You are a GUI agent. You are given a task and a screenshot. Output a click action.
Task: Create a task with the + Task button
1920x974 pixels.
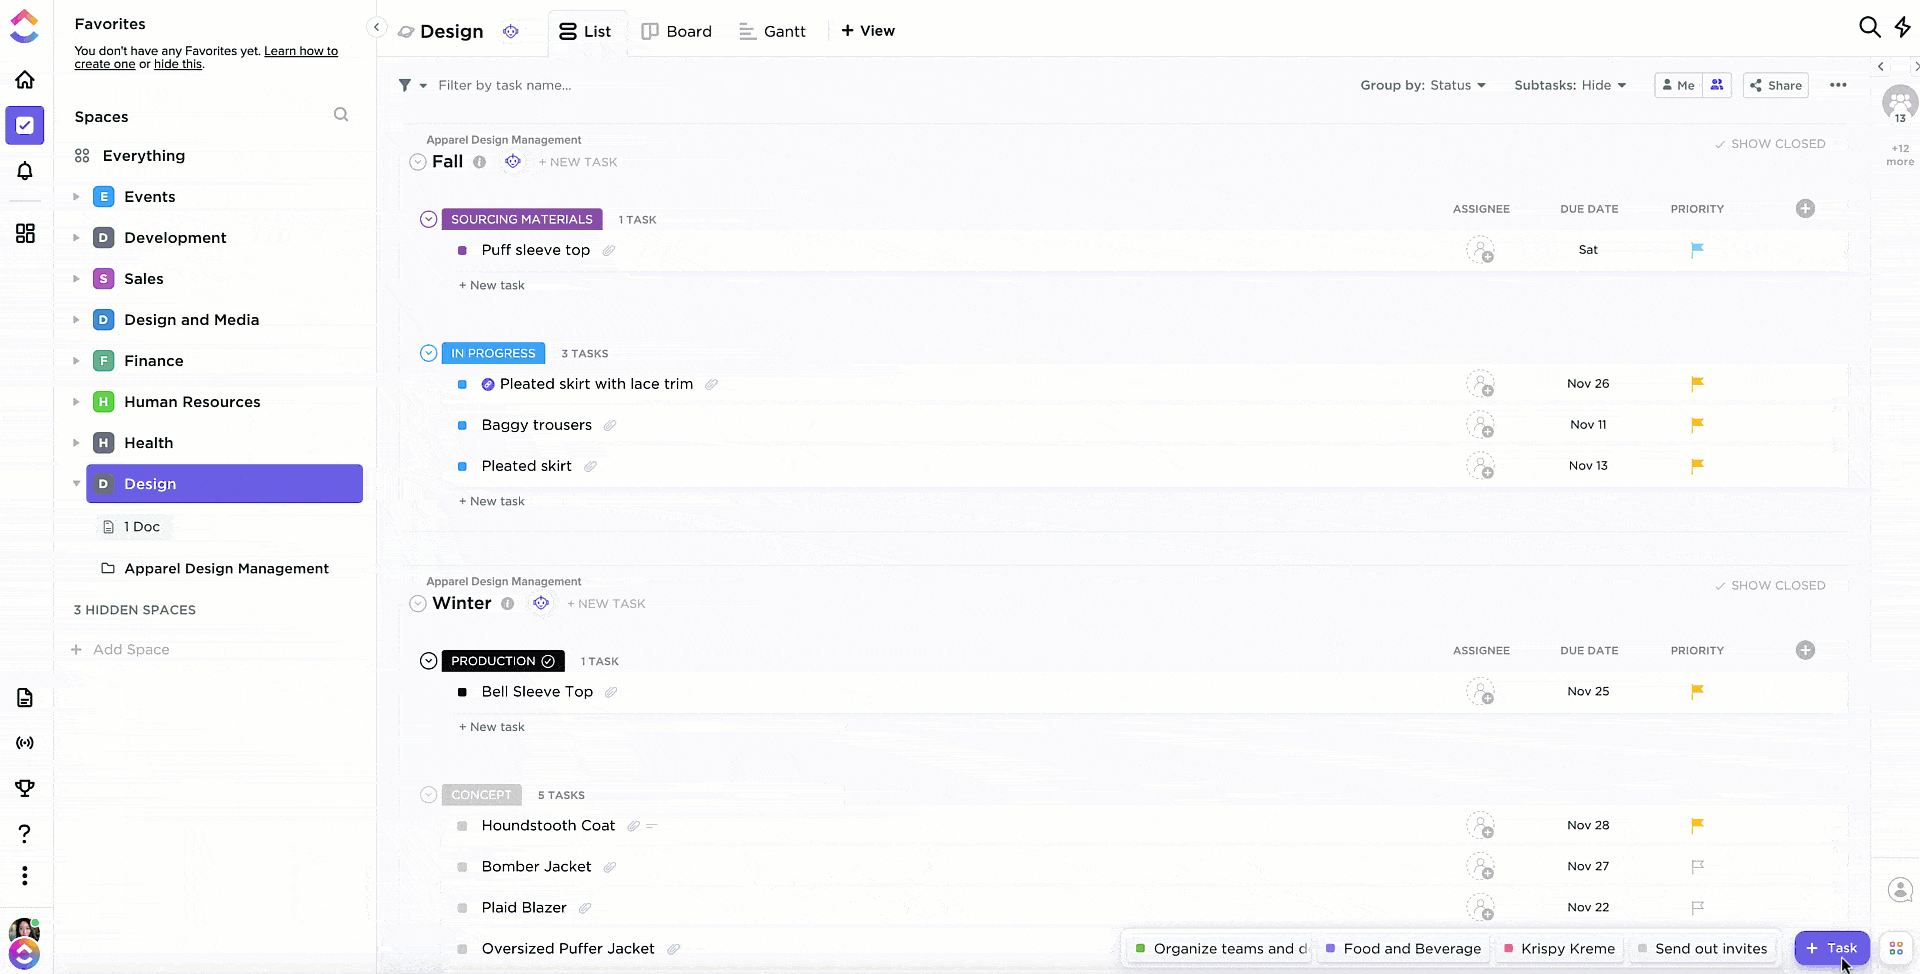point(1832,948)
